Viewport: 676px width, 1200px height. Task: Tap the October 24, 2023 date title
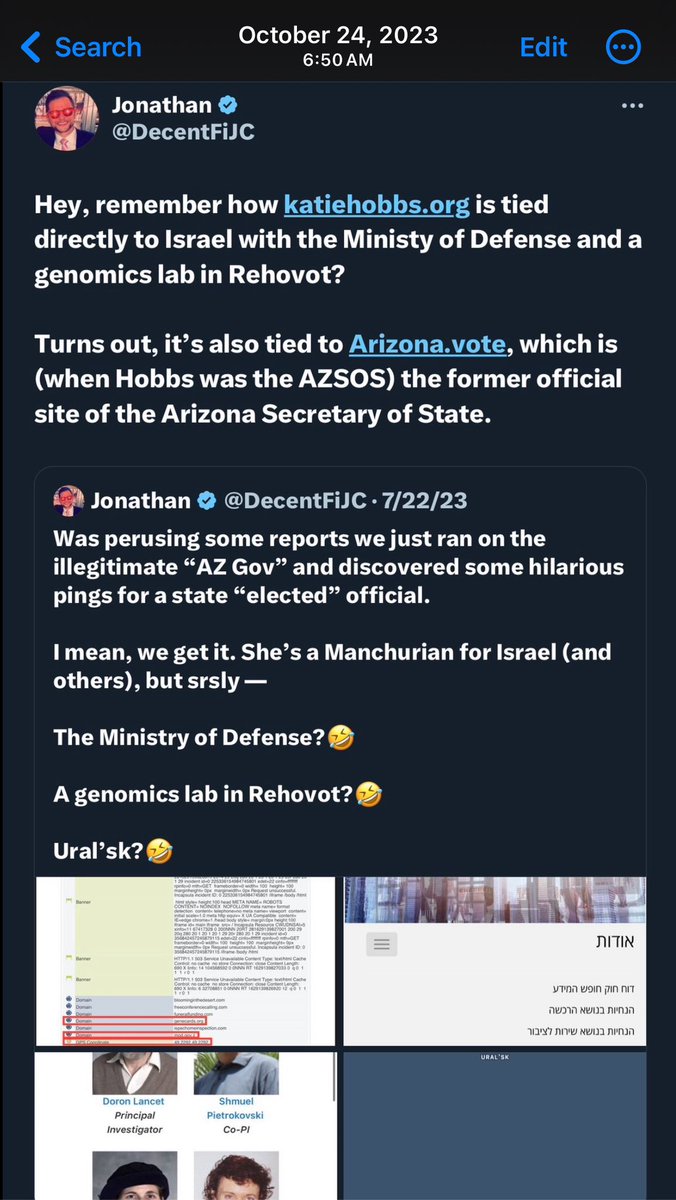click(337, 35)
